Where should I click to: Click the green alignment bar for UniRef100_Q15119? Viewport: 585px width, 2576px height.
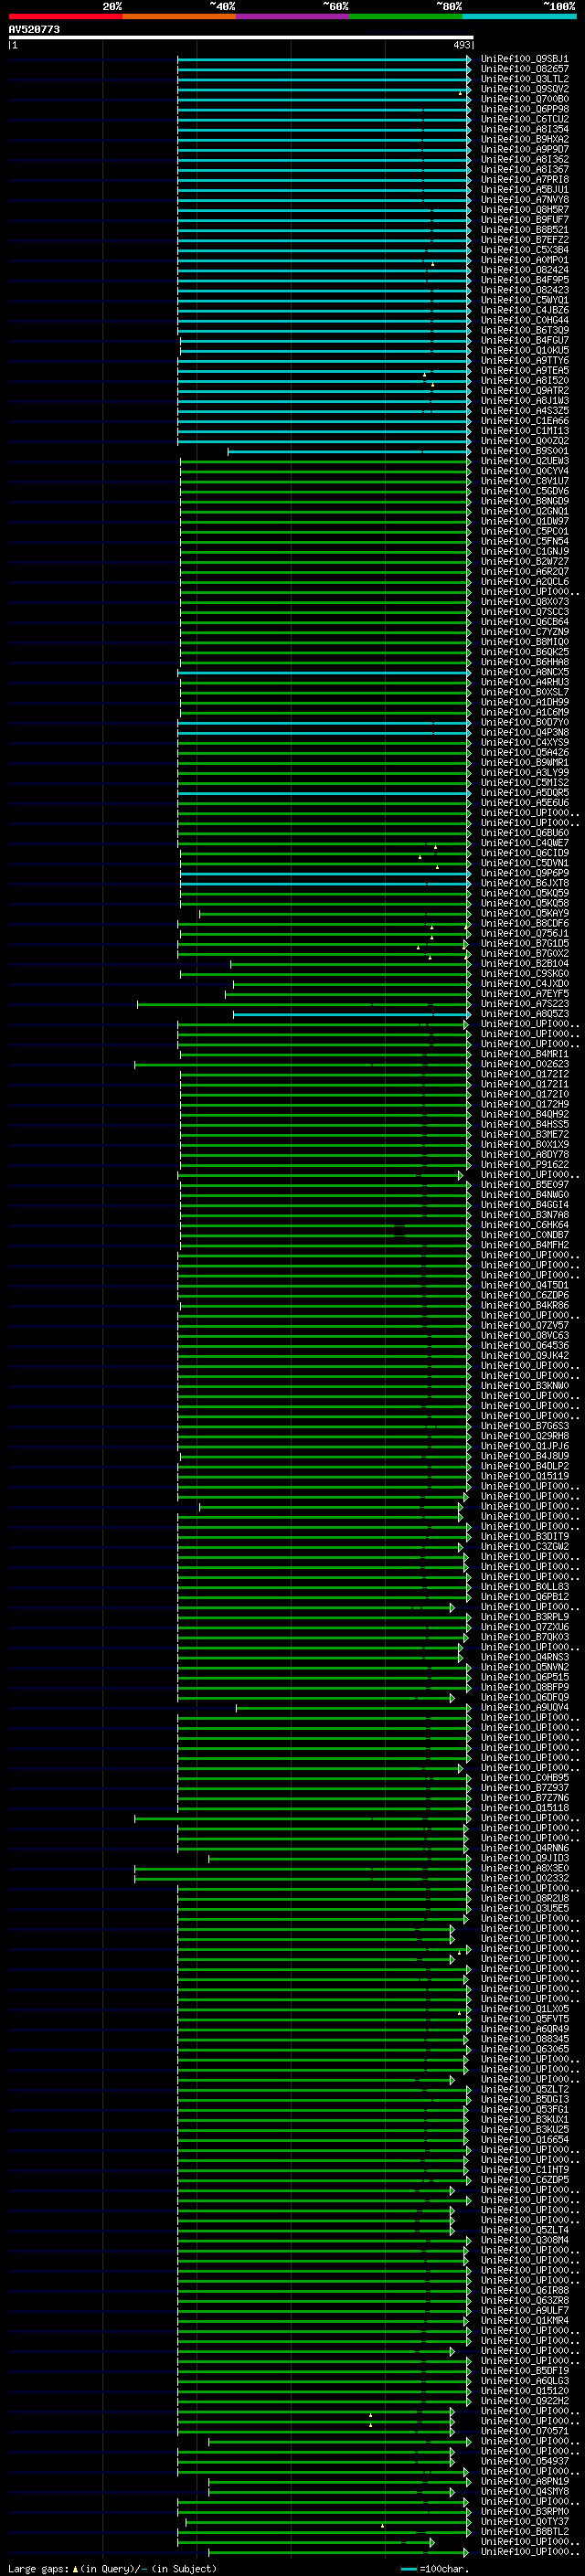tap(324, 1476)
